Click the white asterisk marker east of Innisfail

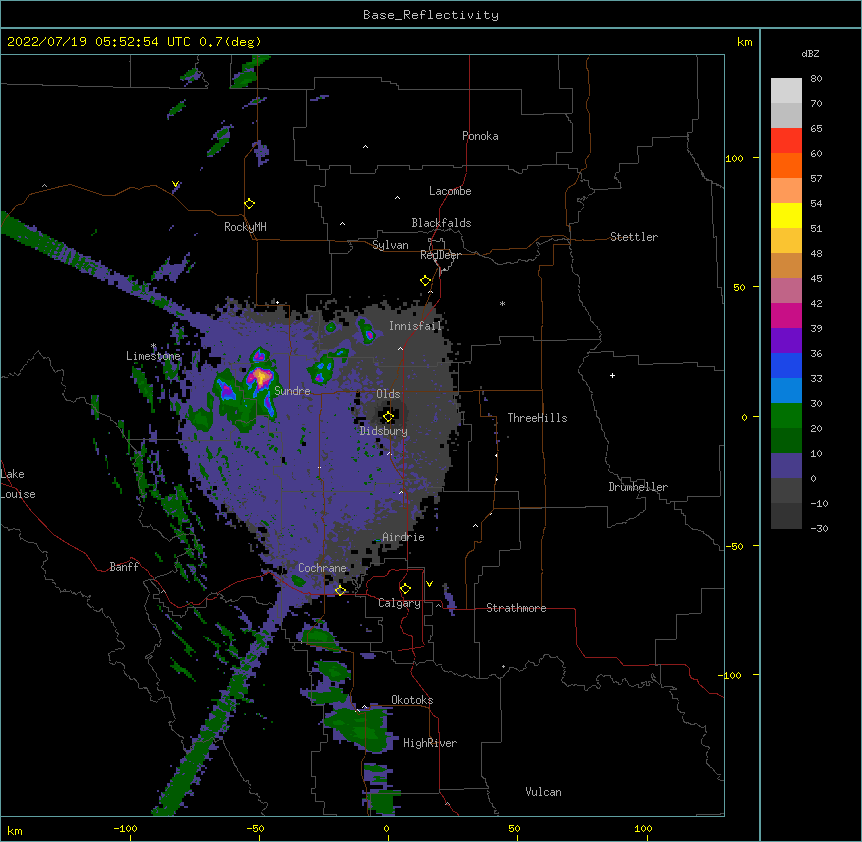point(502,303)
